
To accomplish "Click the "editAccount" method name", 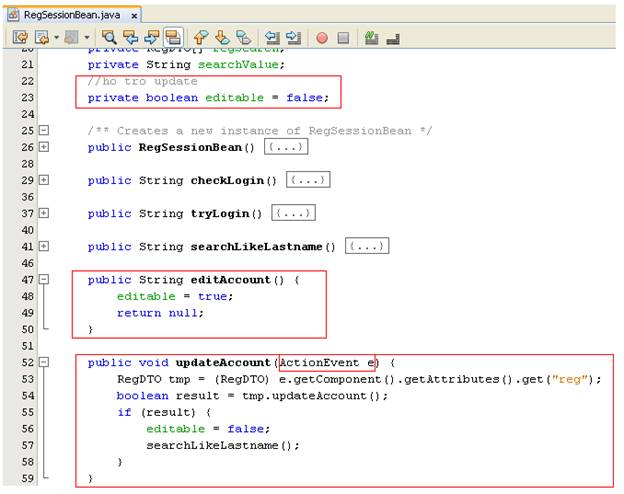I will (x=230, y=280).
